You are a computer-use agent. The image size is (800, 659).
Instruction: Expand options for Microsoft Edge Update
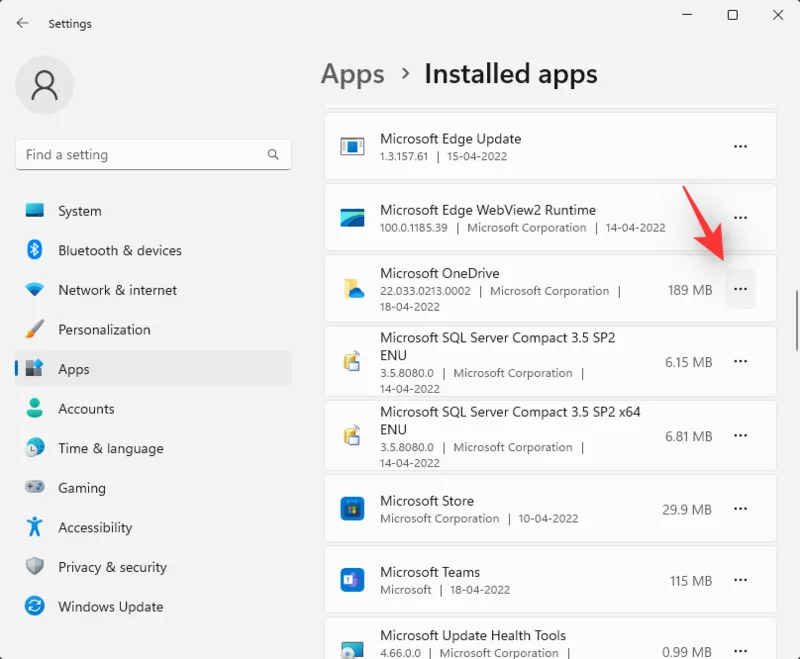click(x=740, y=146)
